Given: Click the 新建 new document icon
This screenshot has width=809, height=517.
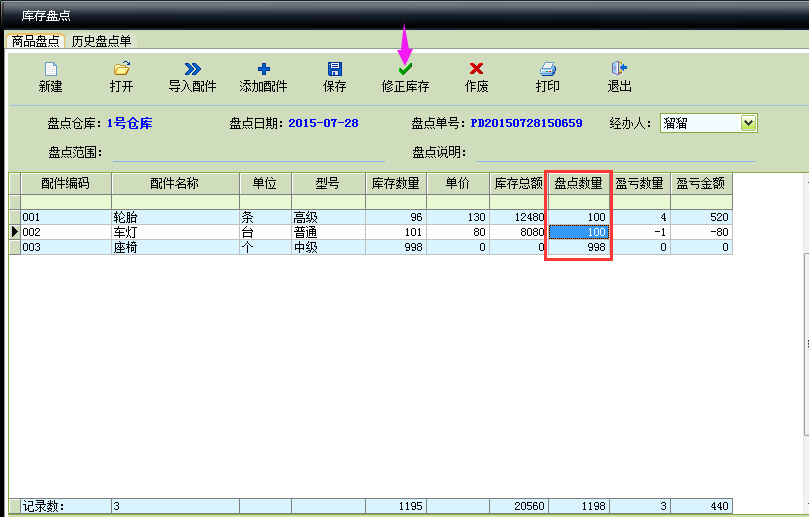Looking at the screenshot, I should click(x=51, y=69).
